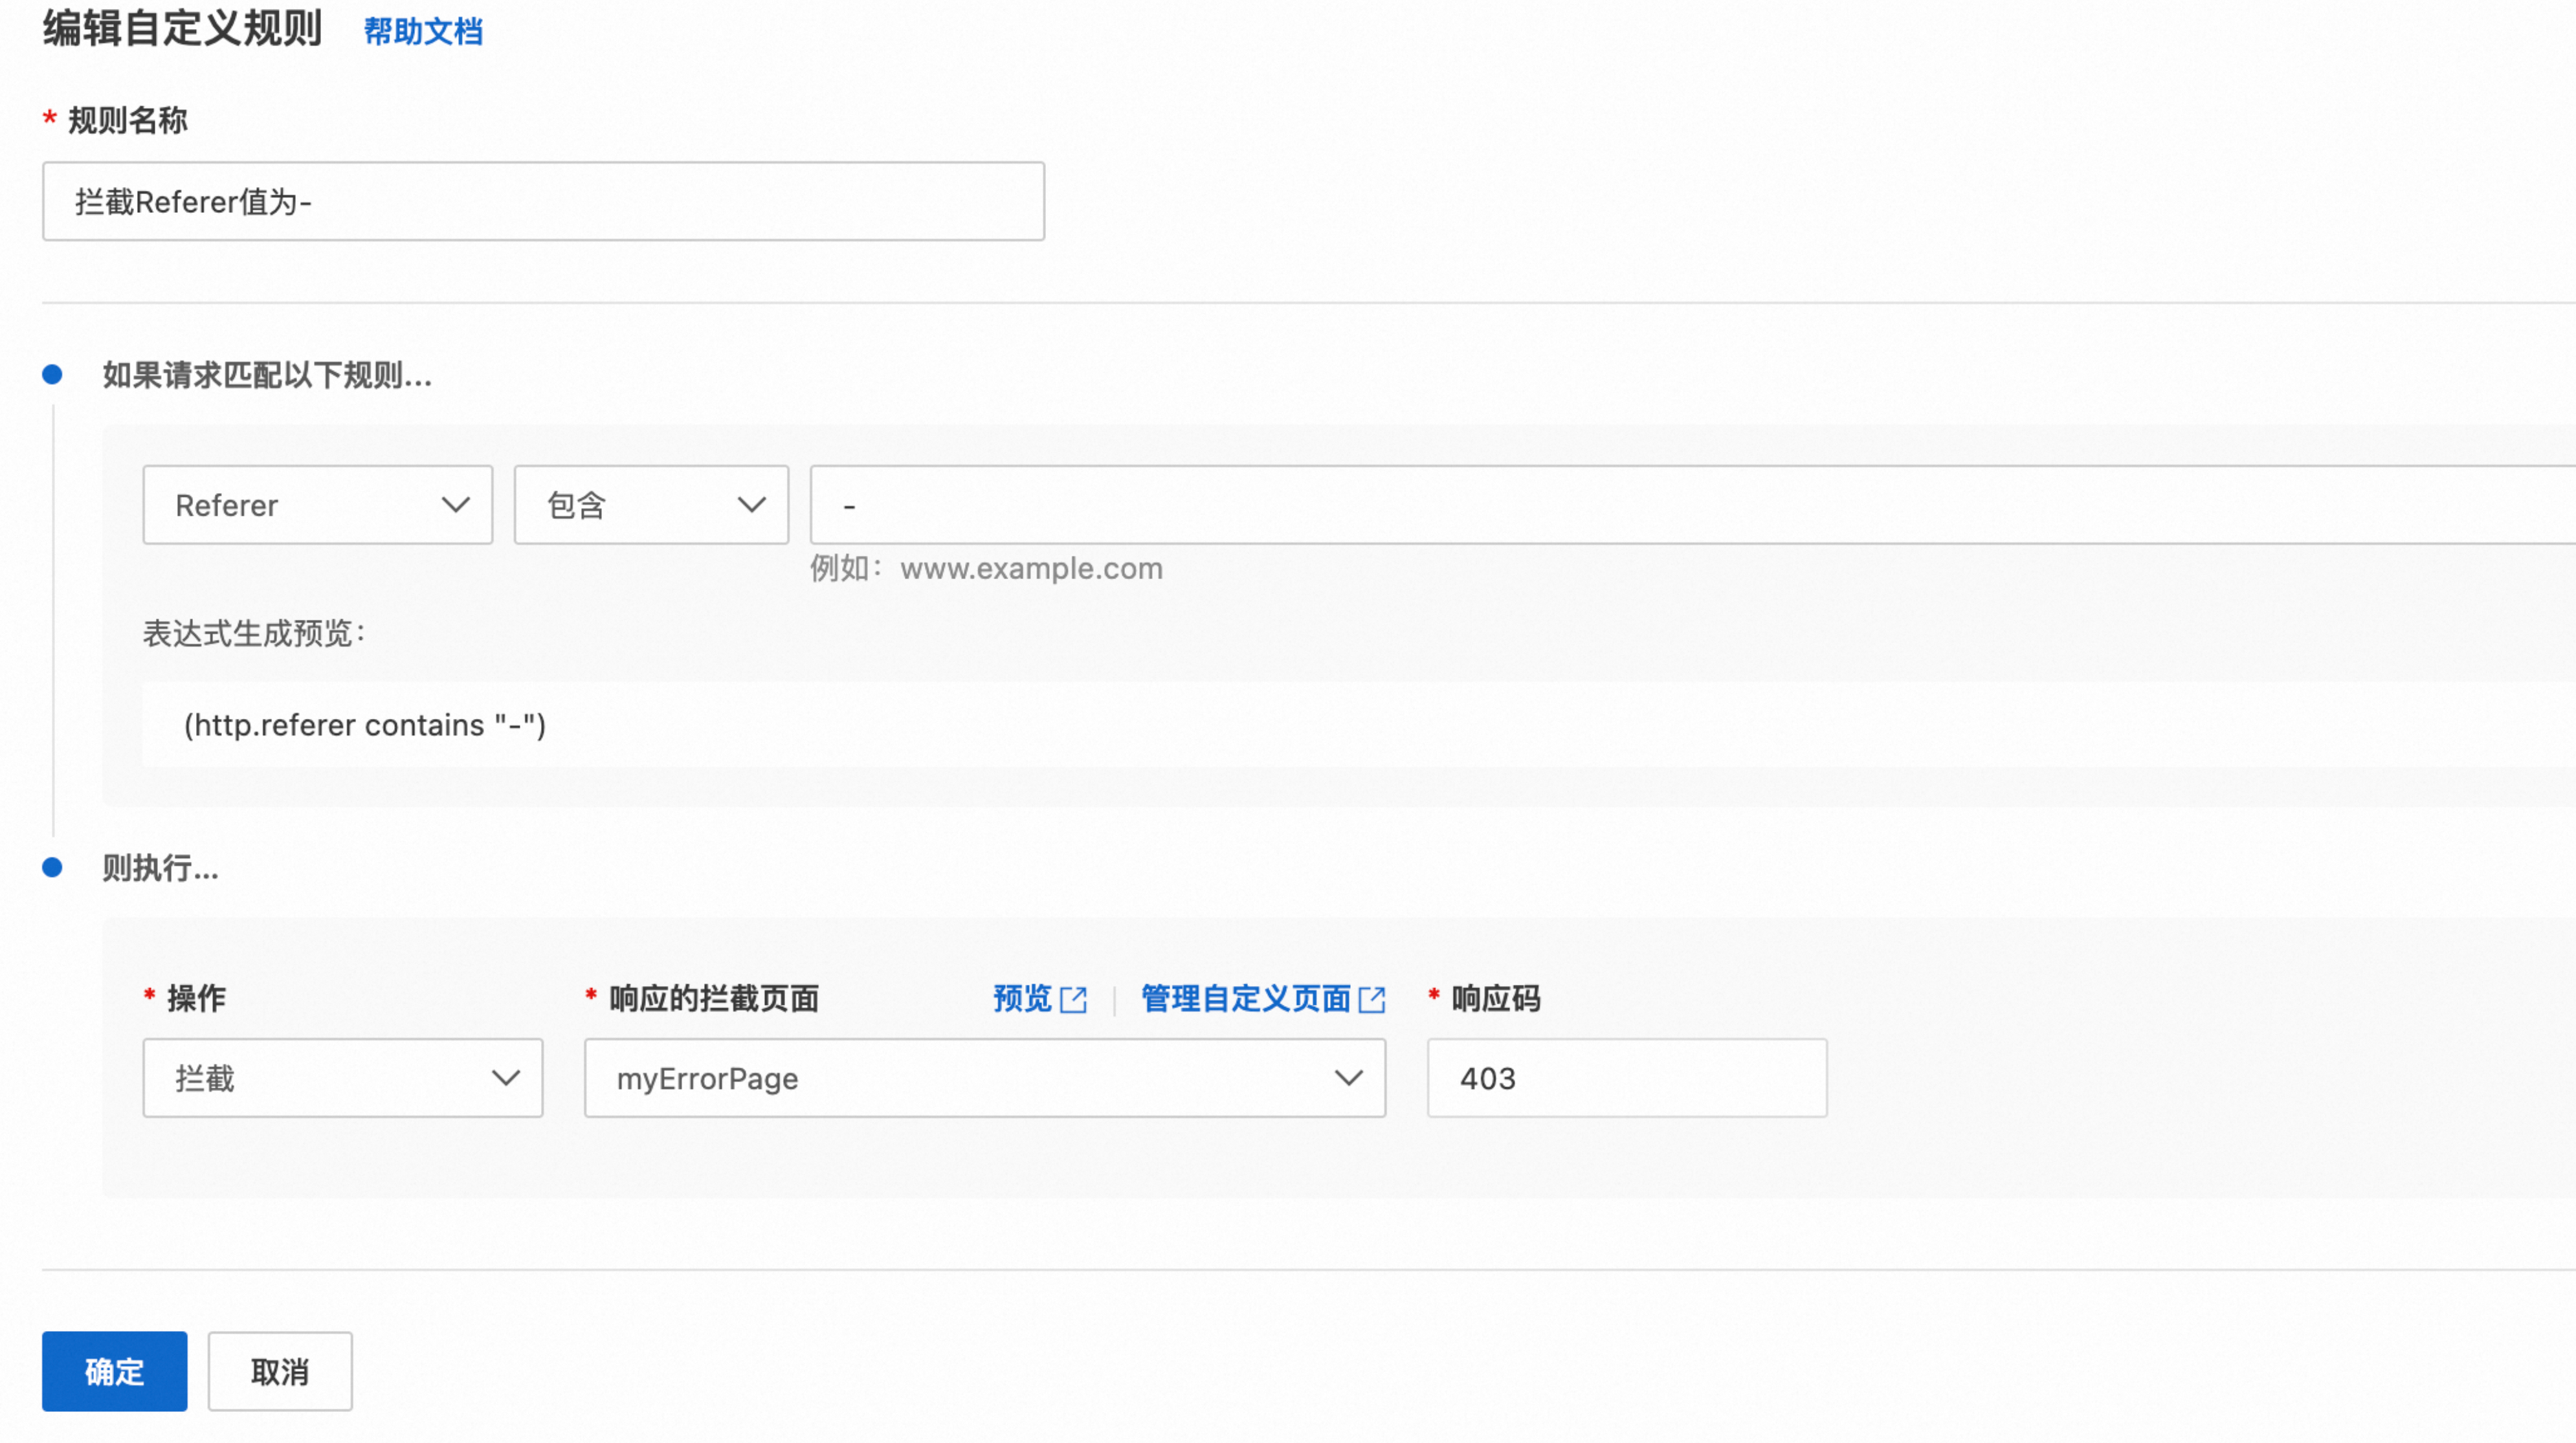This screenshot has width=2576, height=1443.
Task: Click the chevron arrow in the 拦截 dropdown
Action: 506,1078
